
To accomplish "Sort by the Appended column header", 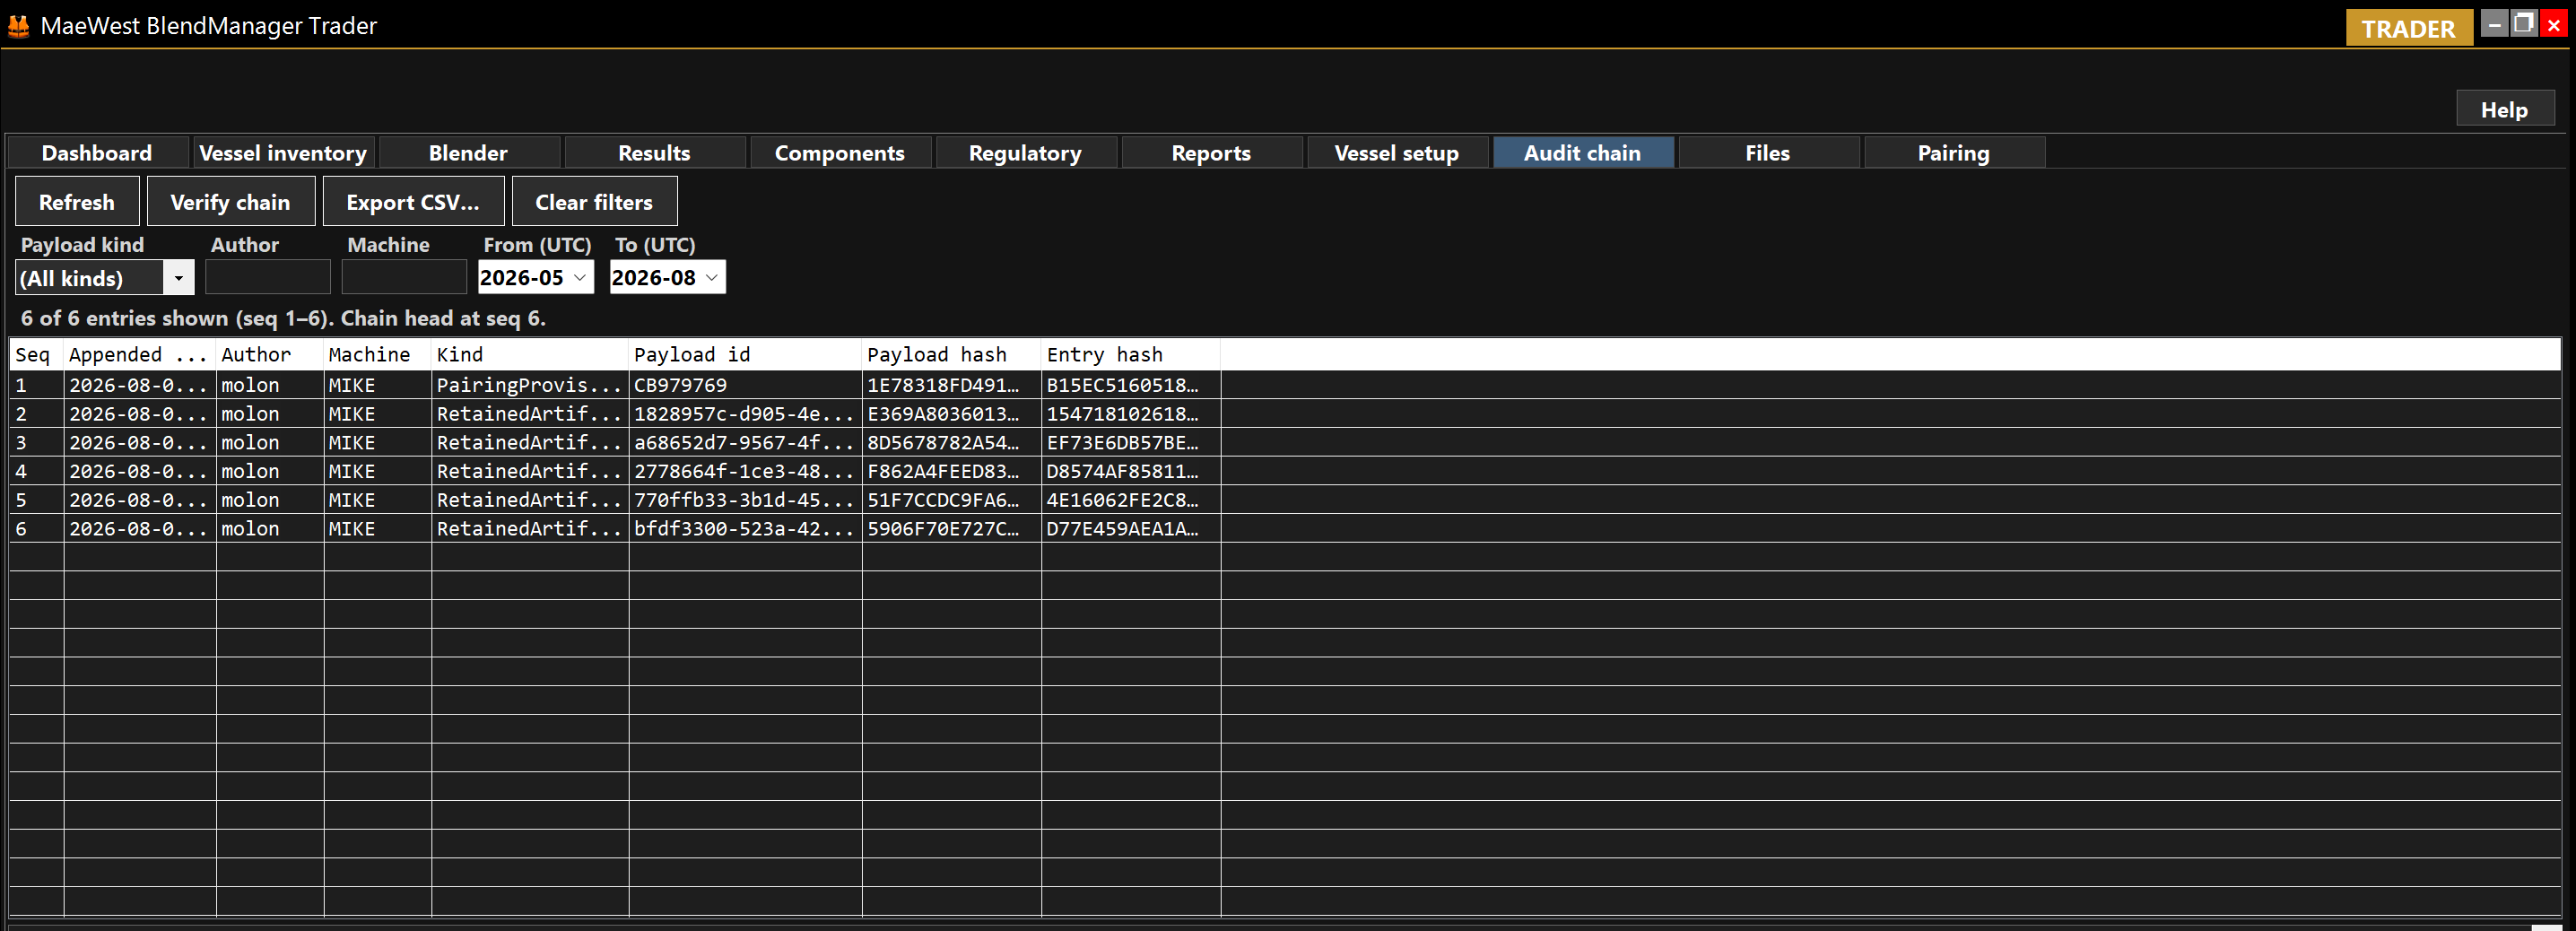I will coord(140,354).
